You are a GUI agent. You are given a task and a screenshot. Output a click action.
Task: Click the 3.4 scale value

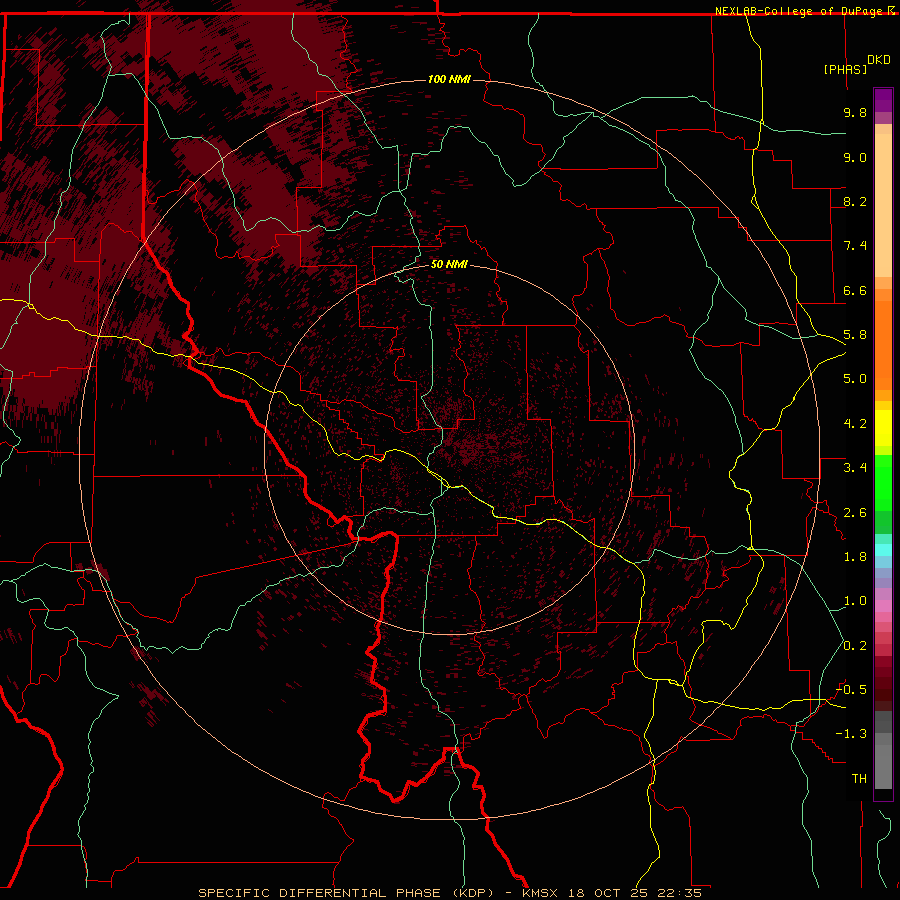[x=855, y=468]
